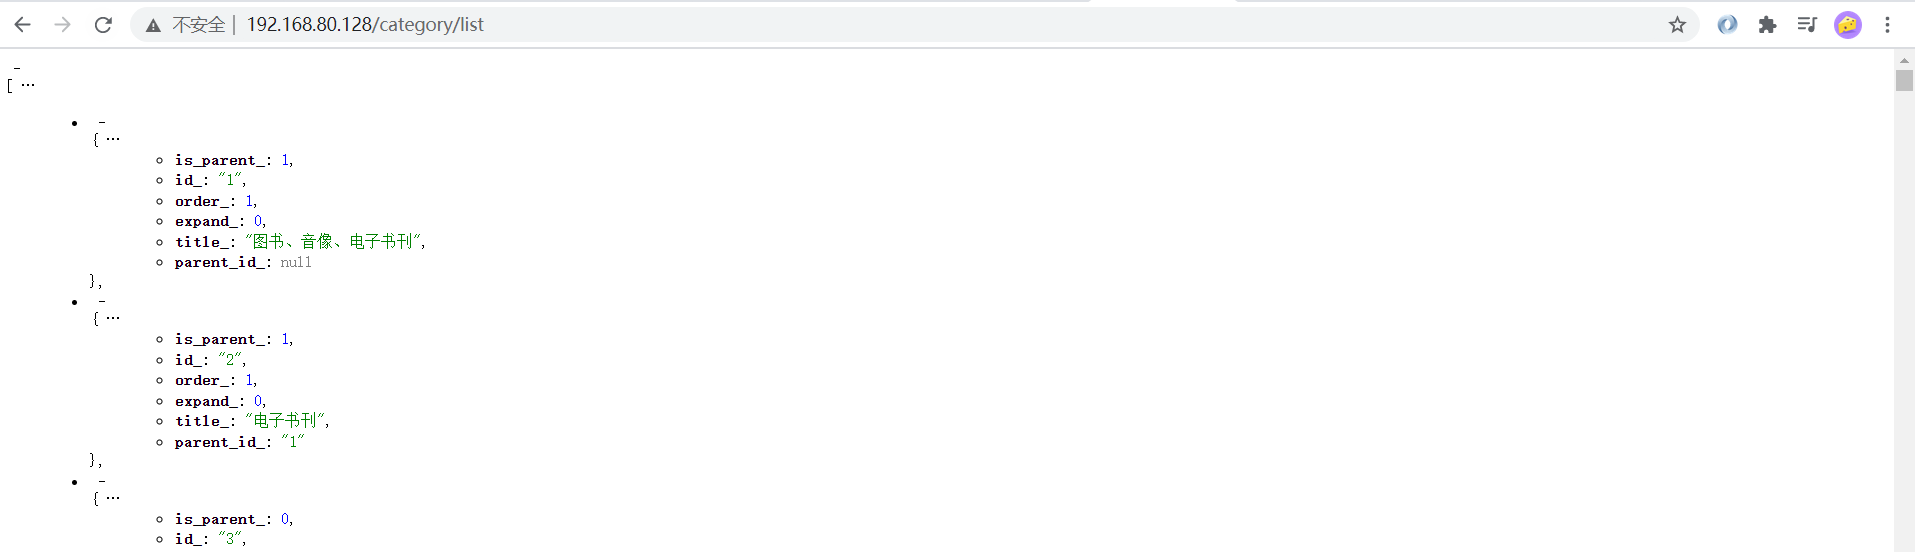Screen dimensions: 1915x552
Task: Click the vertical scrollbar thumb
Action: pos(1904,80)
